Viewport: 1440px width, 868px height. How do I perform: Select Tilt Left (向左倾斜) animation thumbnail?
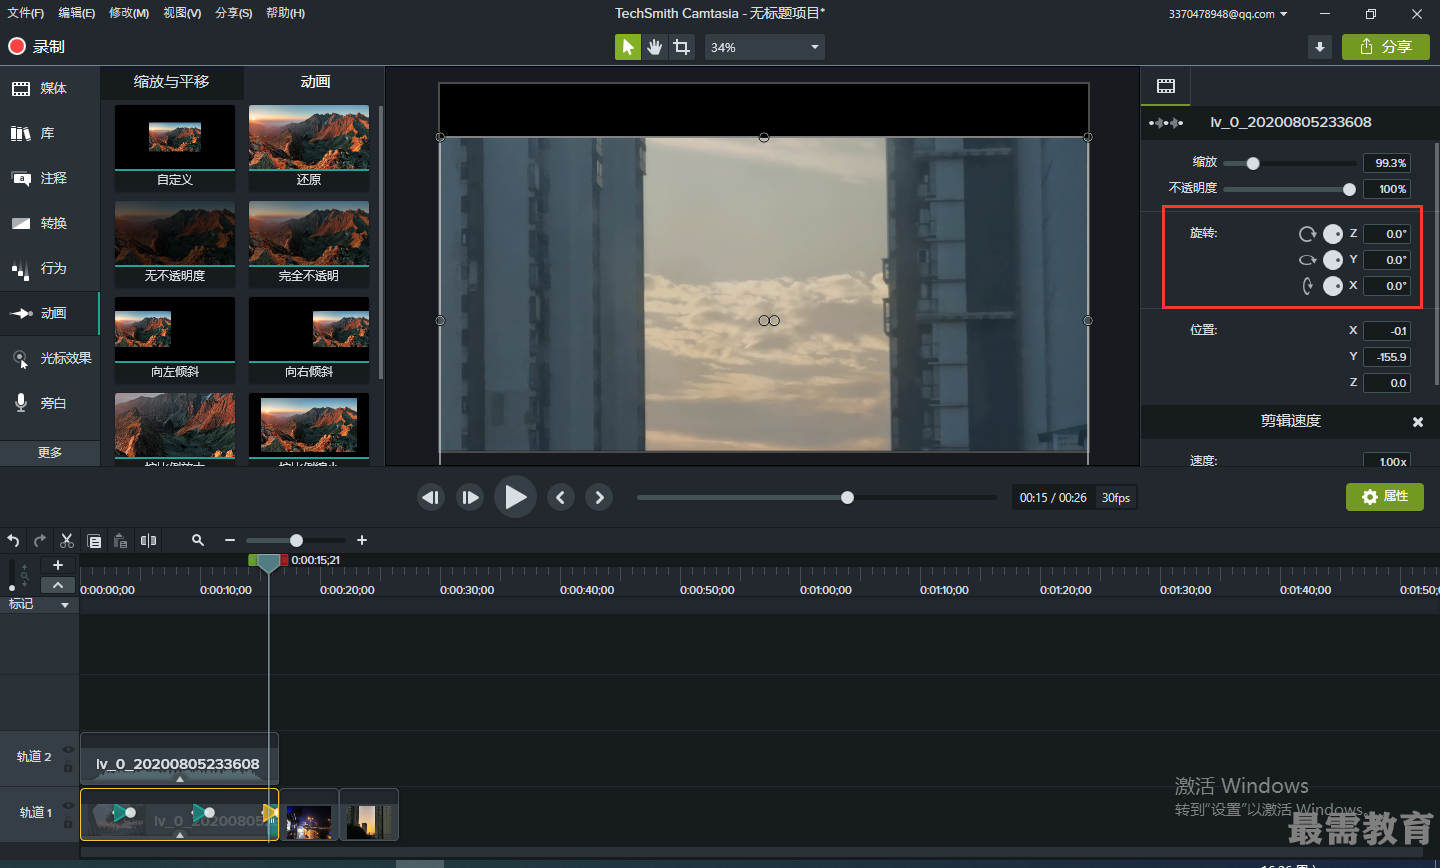point(175,339)
